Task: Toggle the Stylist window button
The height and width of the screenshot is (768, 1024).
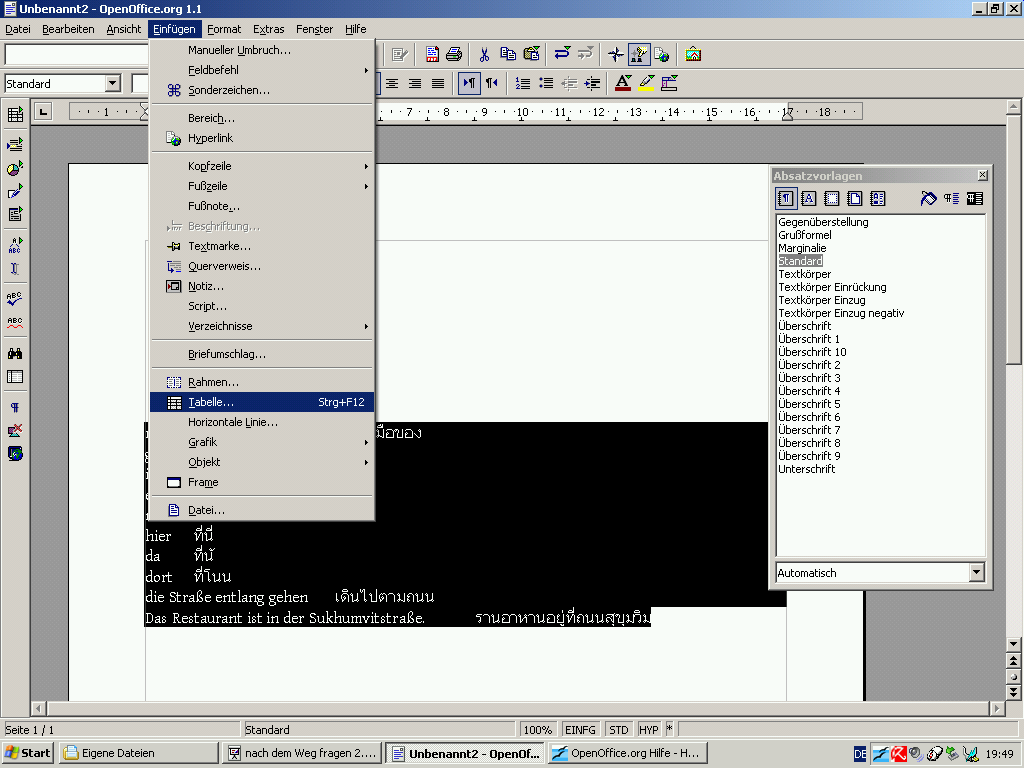Action: 639,54
